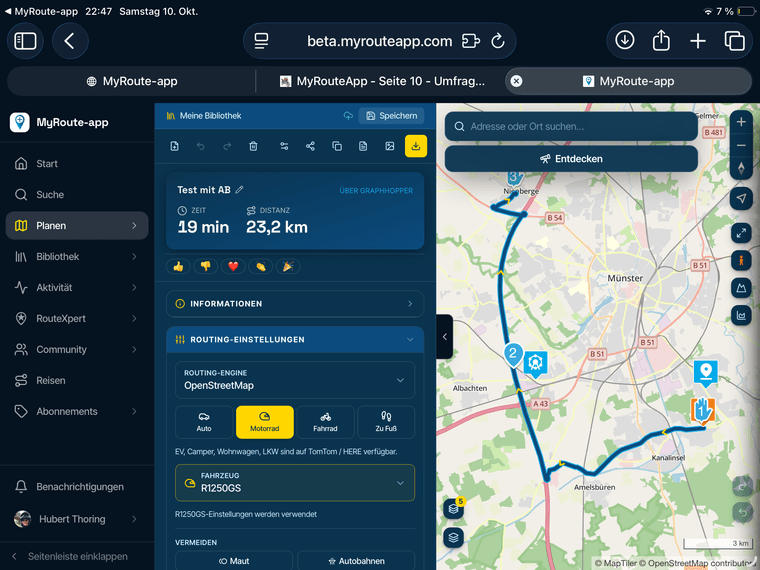Activate the orange street view pegman

[x=741, y=261]
